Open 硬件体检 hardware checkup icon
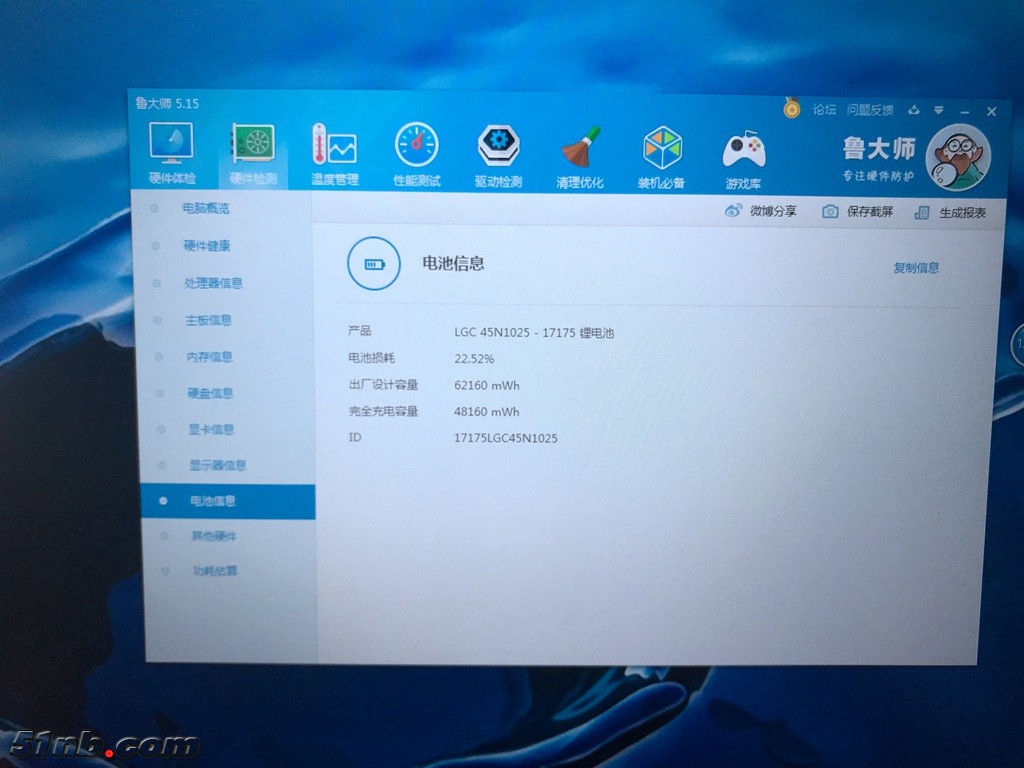 point(171,152)
